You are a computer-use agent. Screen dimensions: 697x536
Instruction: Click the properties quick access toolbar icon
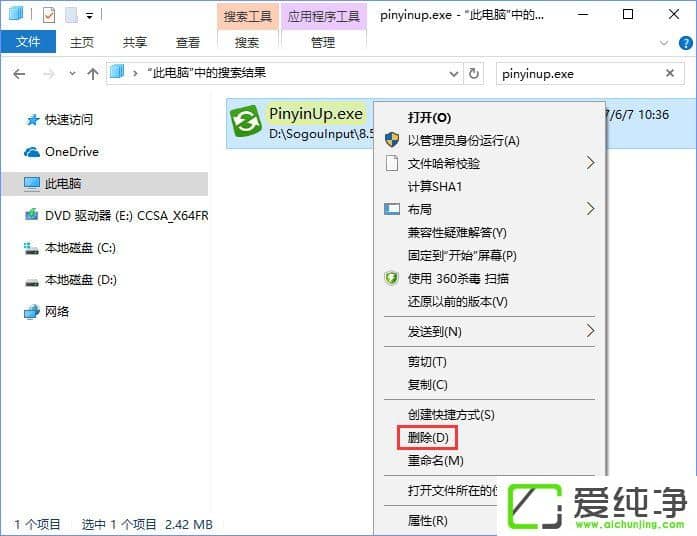pyautogui.click(x=49, y=15)
